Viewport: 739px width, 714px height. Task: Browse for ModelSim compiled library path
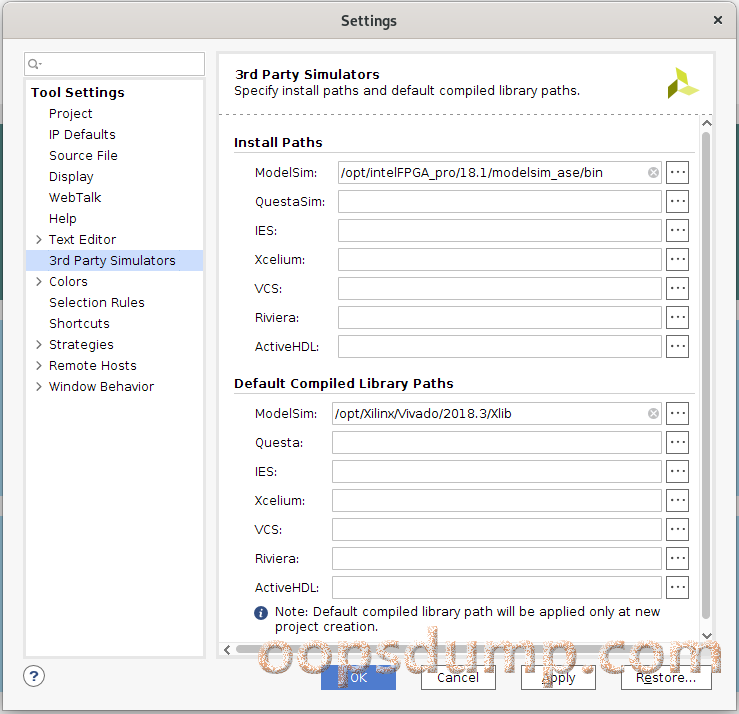[x=677, y=413]
